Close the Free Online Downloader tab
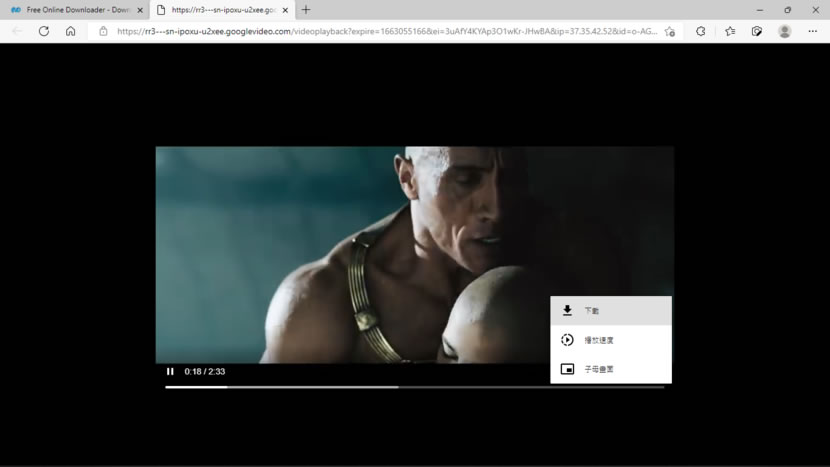This screenshot has width=830, height=467. point(140,10)
